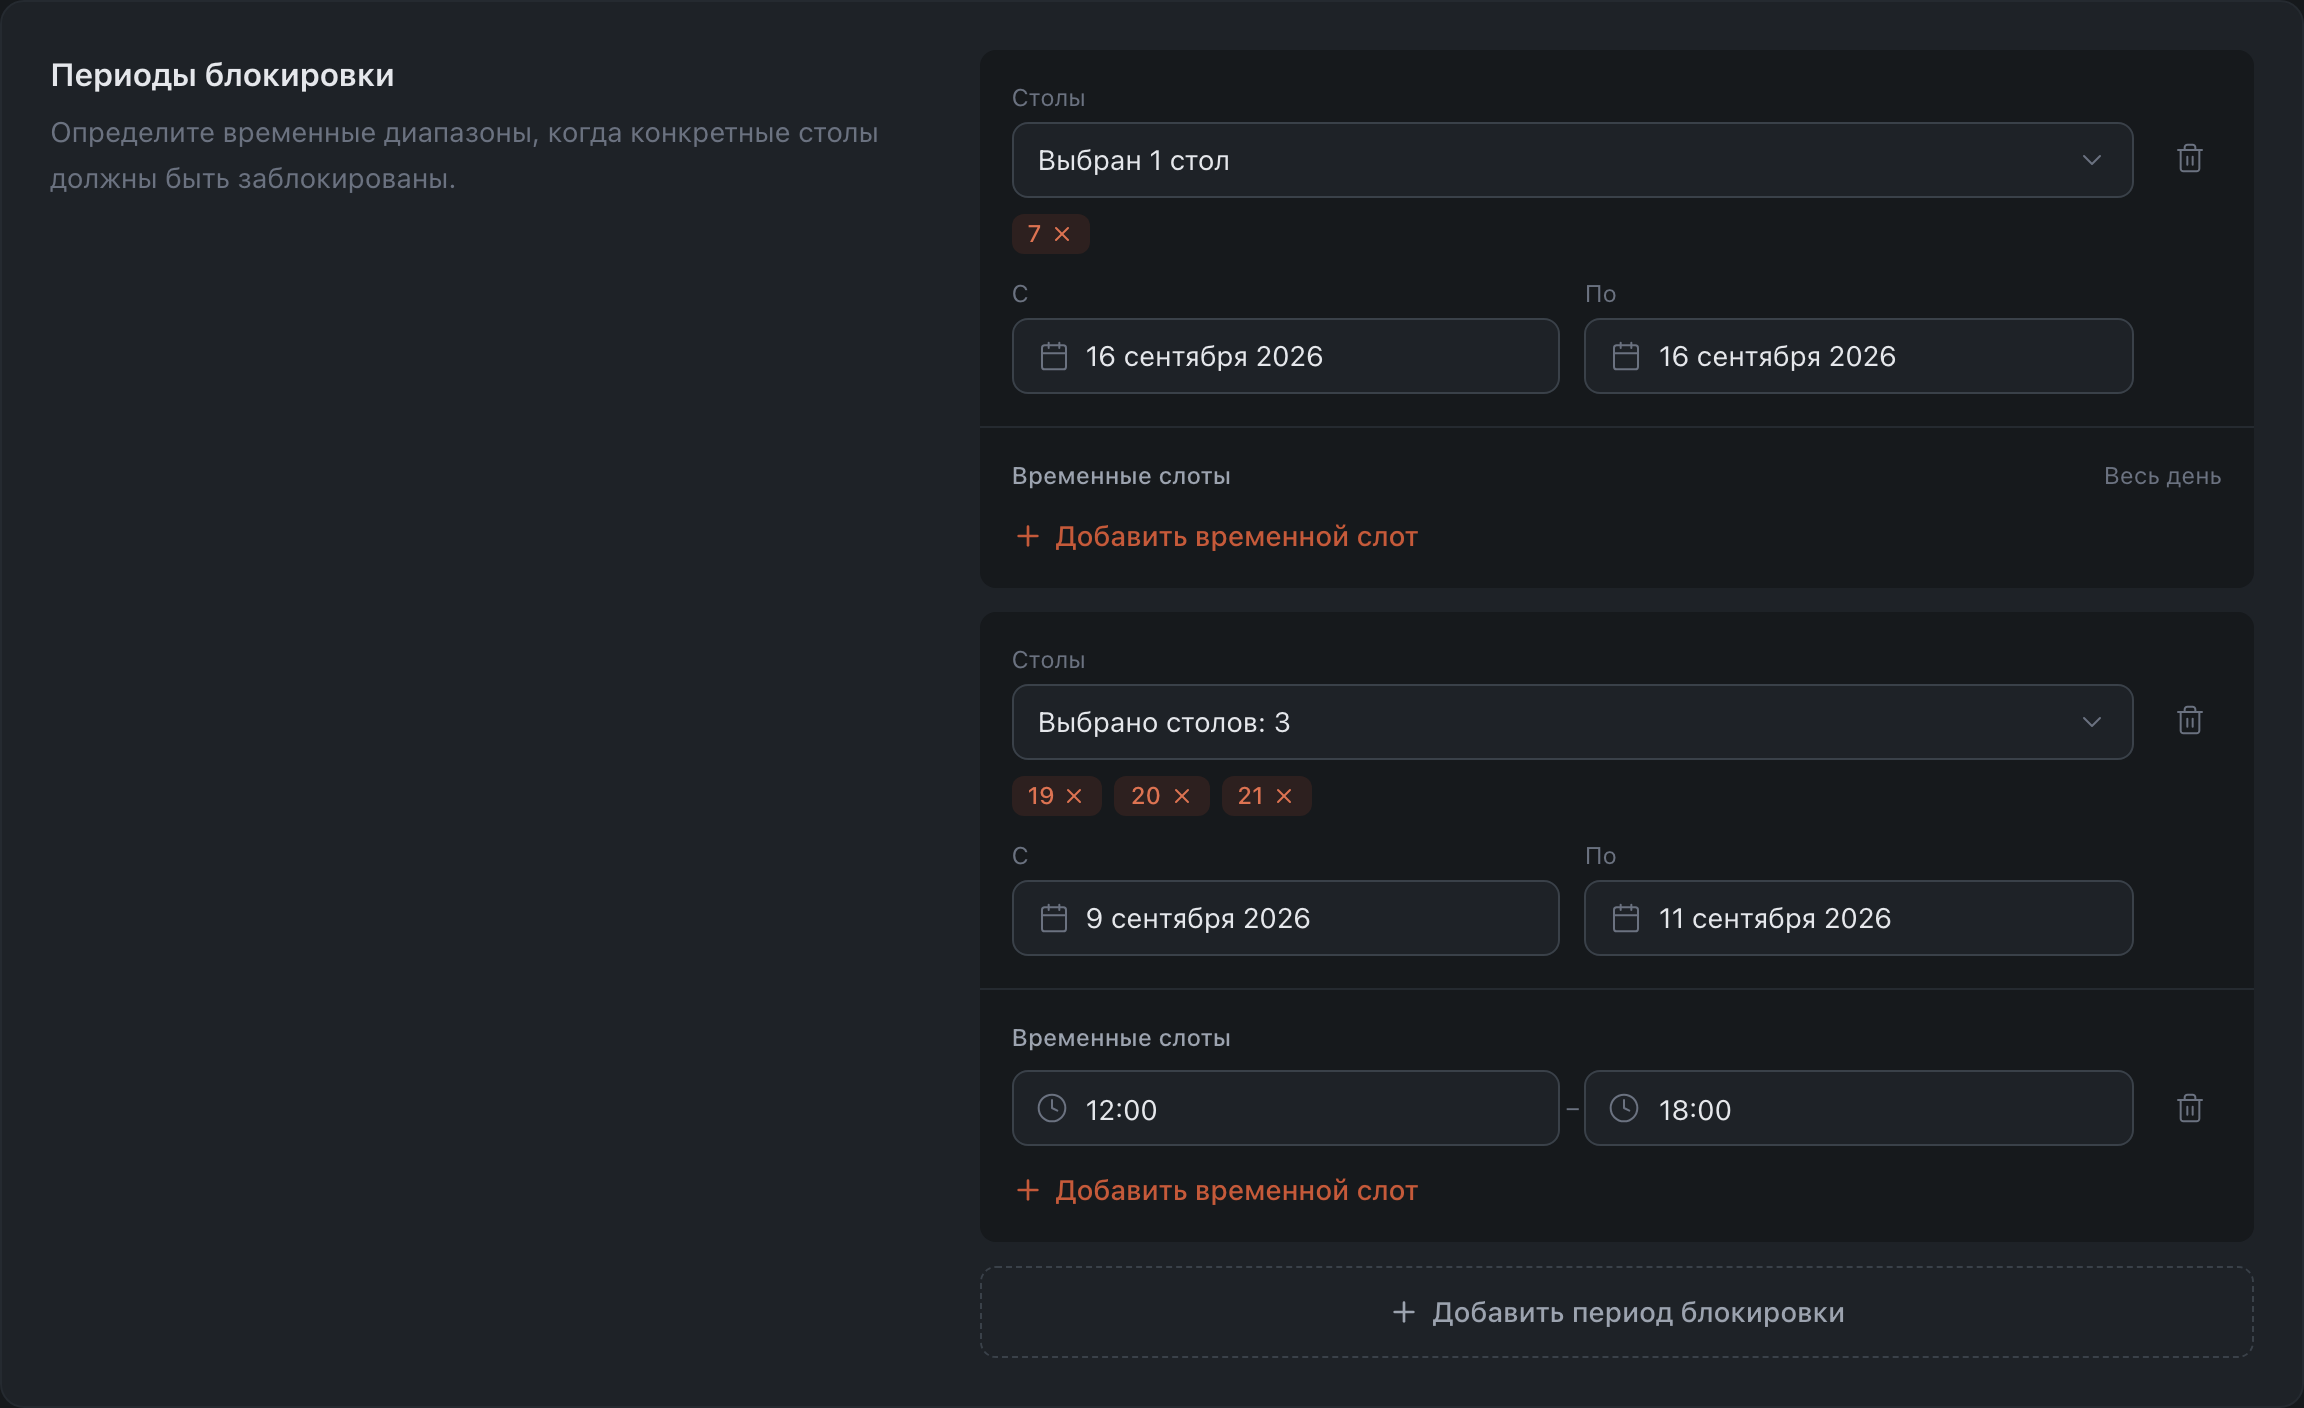
Task: Click 'Добавить период блокировки' button
Action: 1617,1312
